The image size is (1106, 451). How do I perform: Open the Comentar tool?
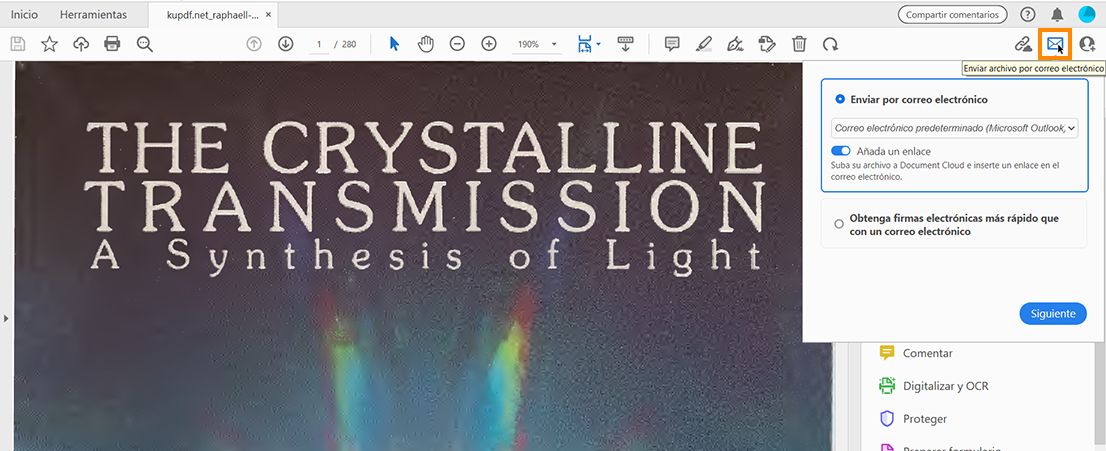pyautogui.click(x=928, y=353)
